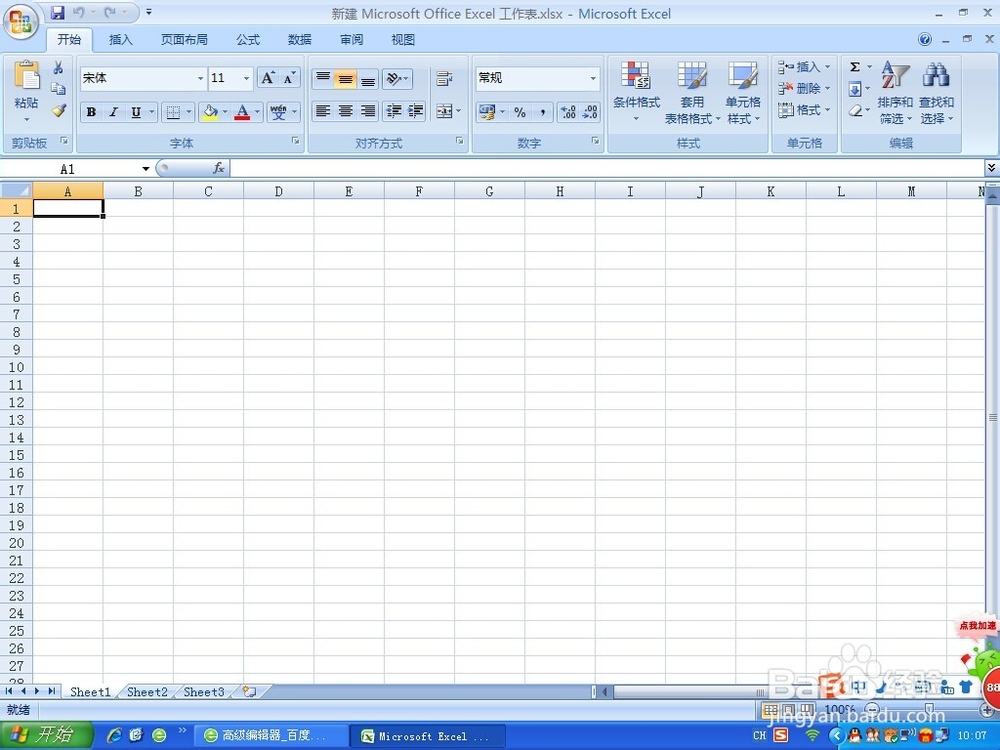The height and width of the screenshot is (750, 1000).
Task: Open text orientation tool
Action: [397, 78]
